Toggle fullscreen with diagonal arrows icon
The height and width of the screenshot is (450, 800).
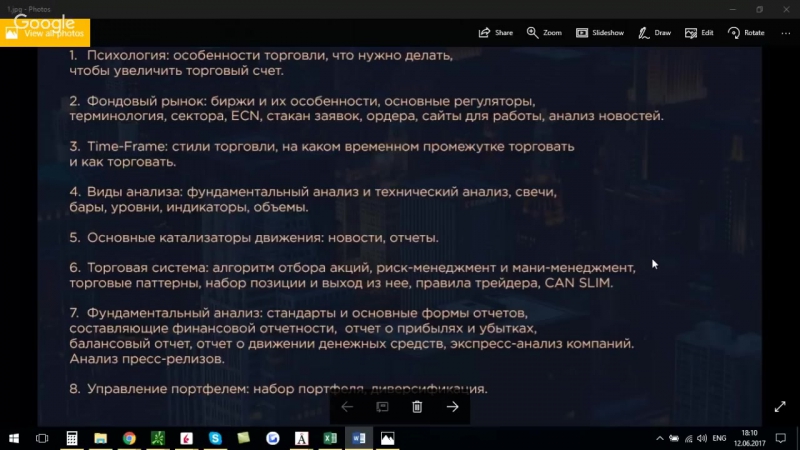(x=780, y=407)
